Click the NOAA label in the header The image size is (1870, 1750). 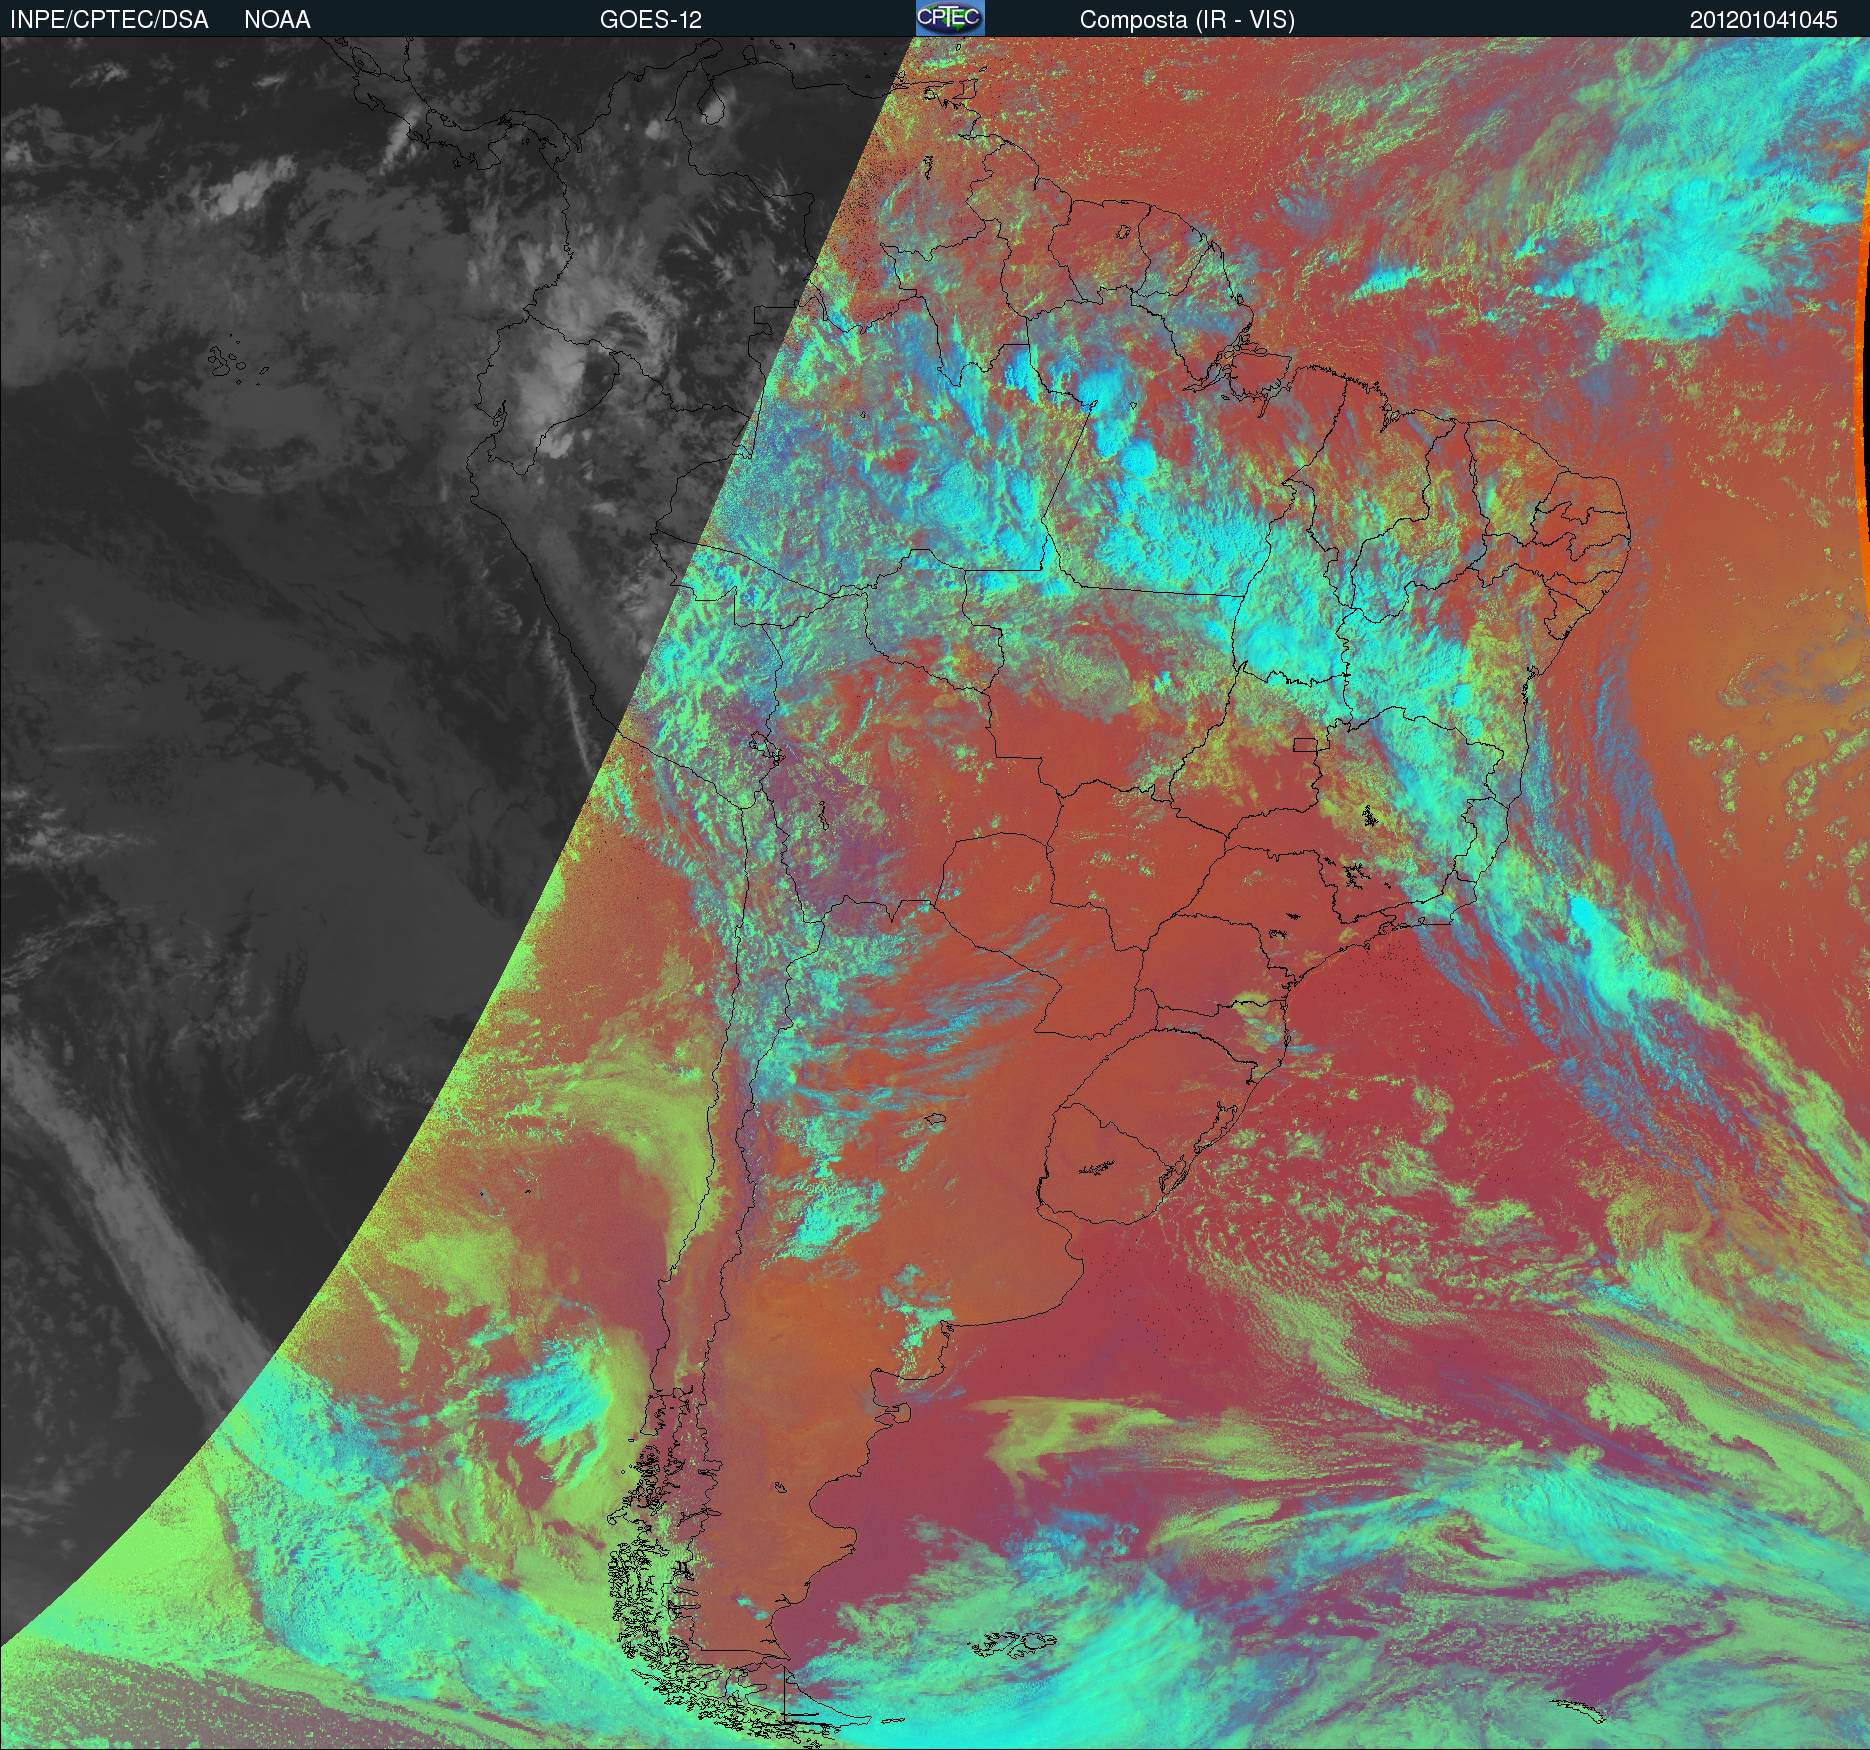(x=277, y=20)
